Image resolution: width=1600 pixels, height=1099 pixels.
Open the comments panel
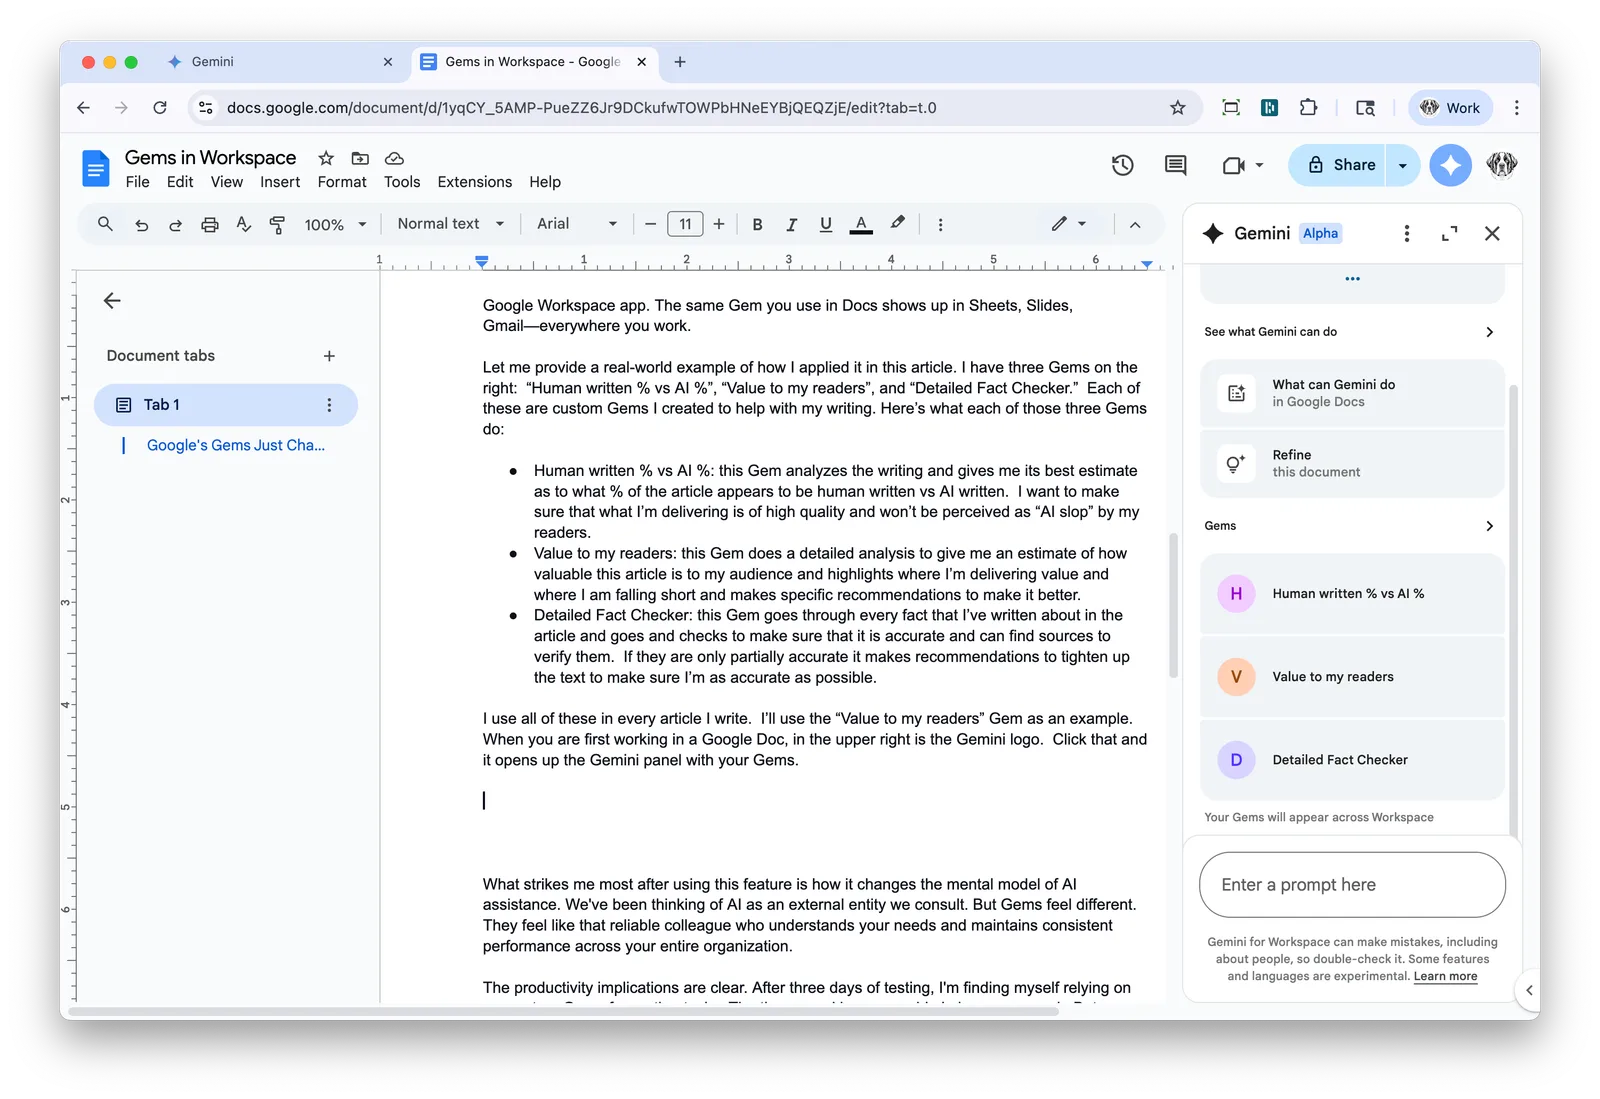click(x=1176, y=165)
